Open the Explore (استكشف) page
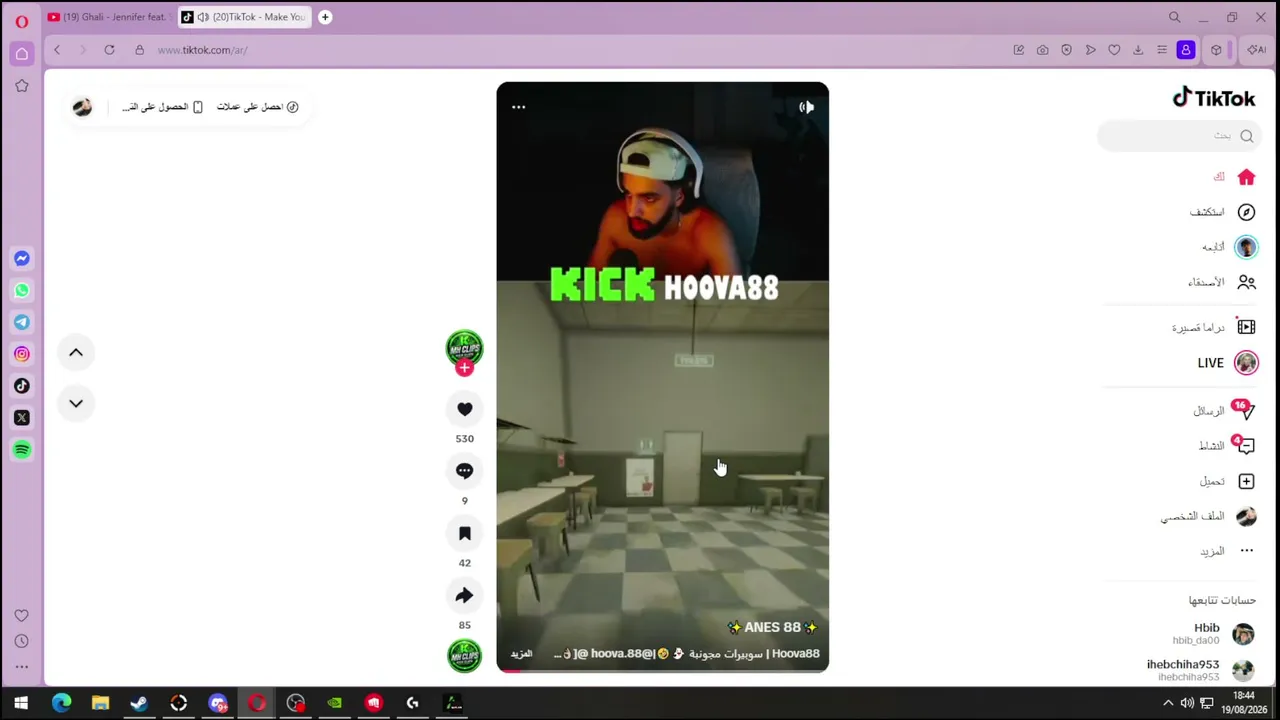 1222,212
